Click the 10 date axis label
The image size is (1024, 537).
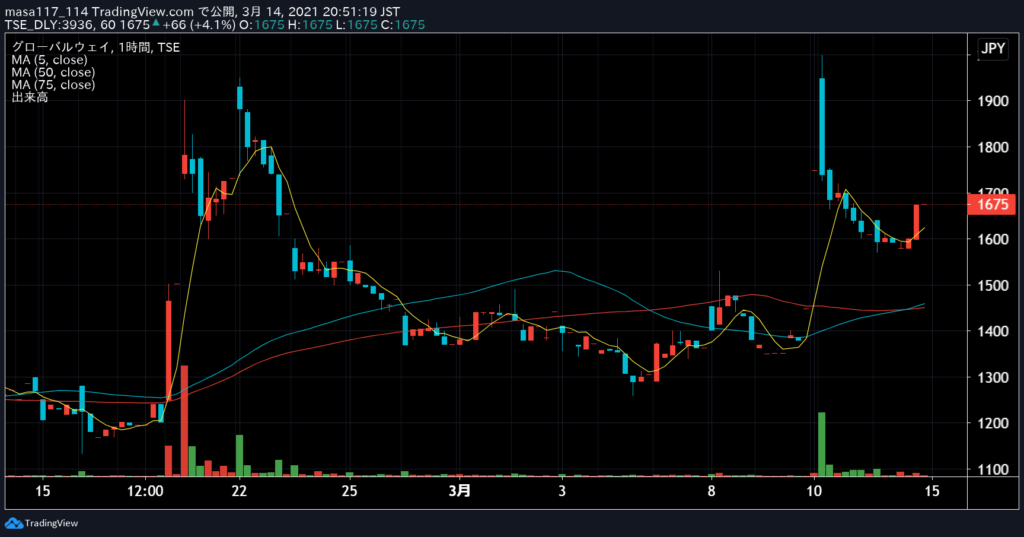[x=814, y=491]
